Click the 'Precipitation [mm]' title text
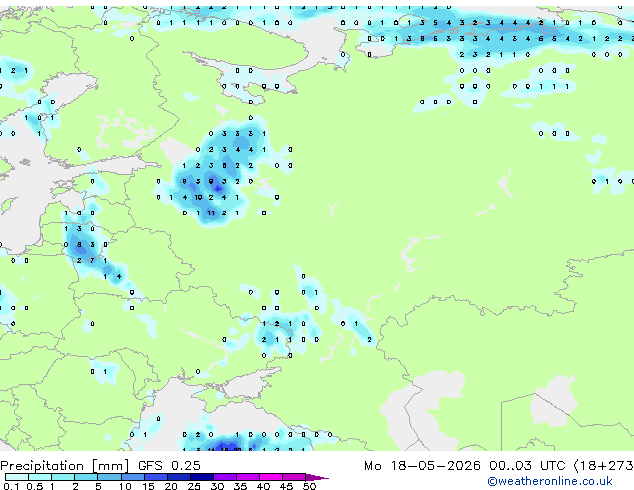The height and width of the screenshot is (490, 634). [x=65, y=466]
